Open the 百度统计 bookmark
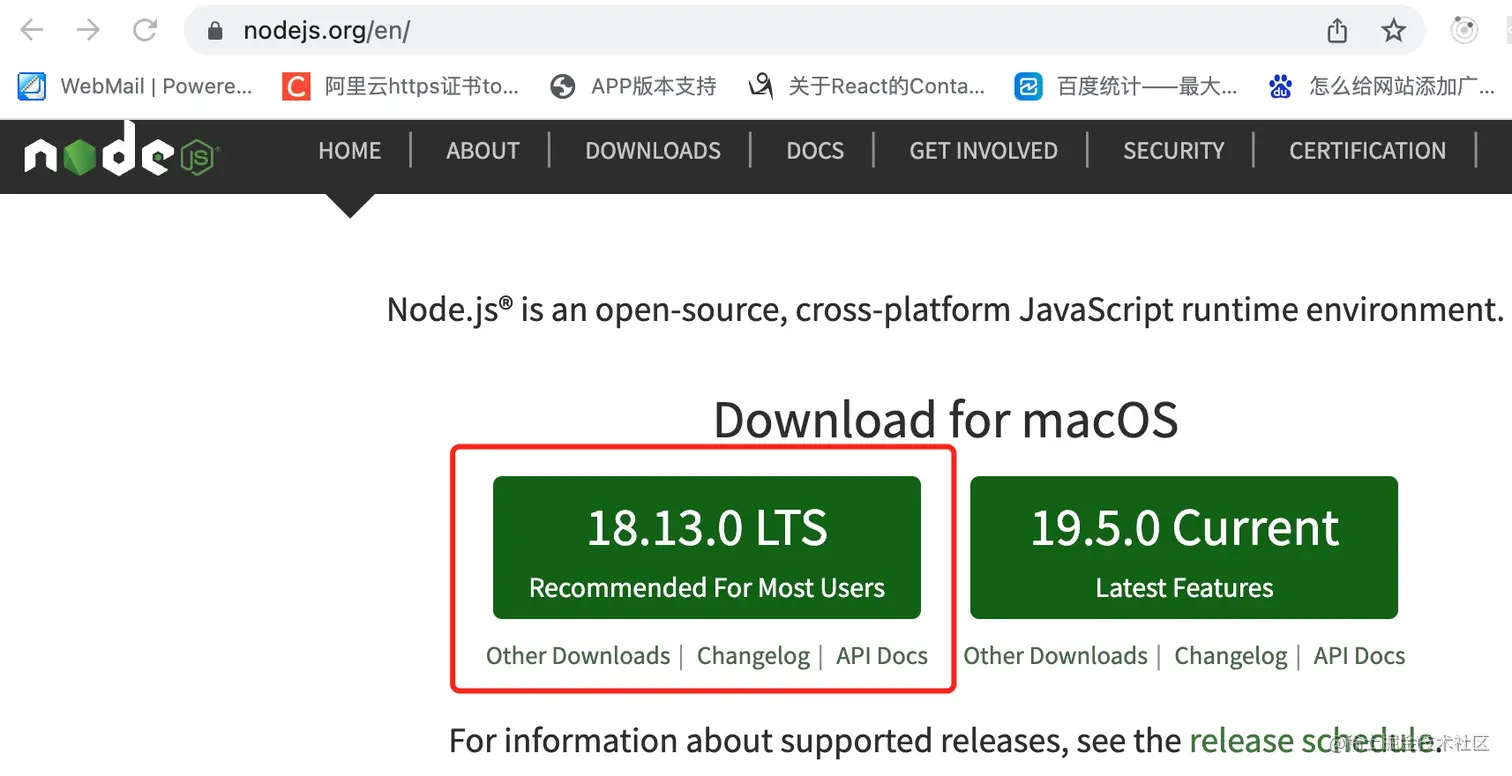 coord(1127,87)
